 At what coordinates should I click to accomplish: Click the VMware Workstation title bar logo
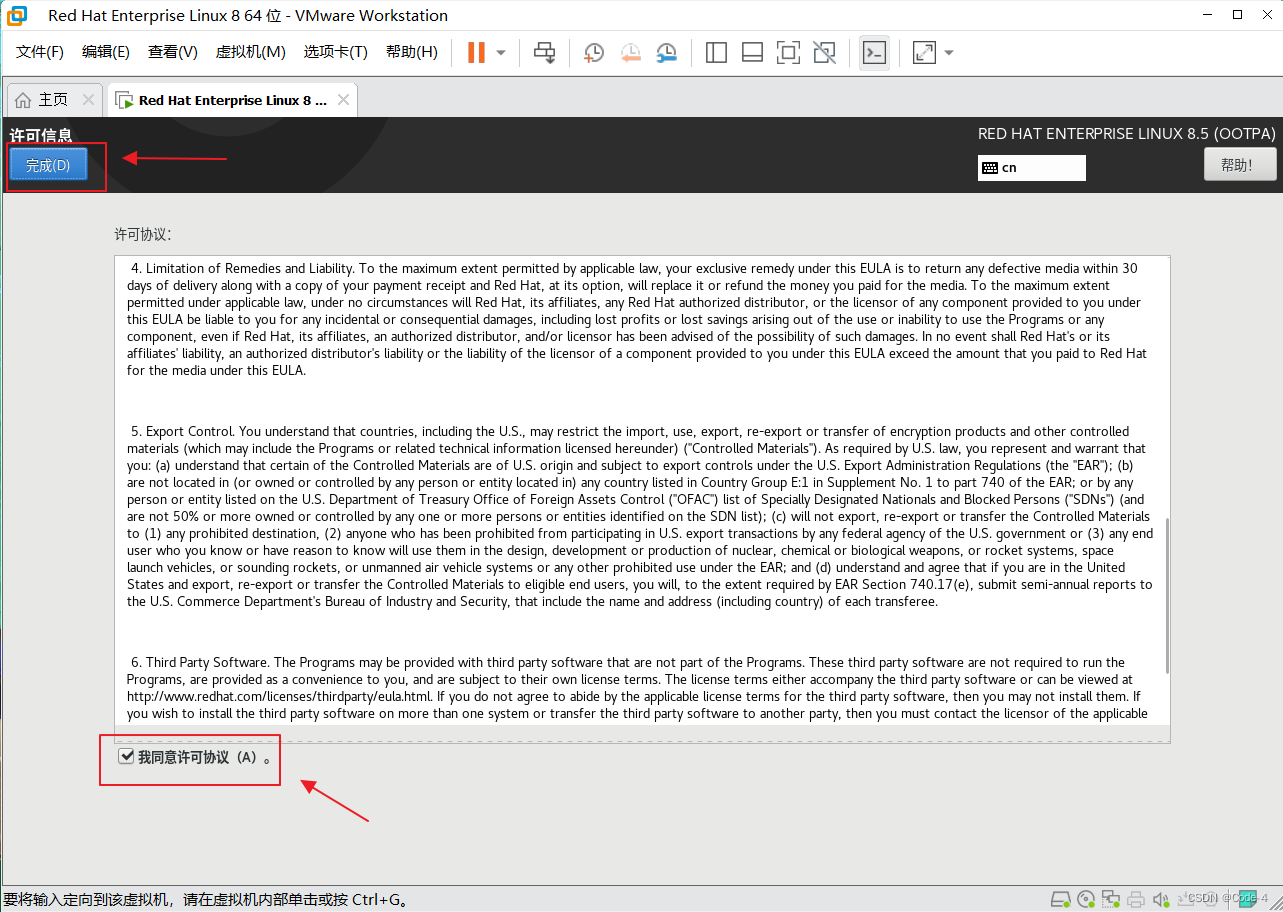(17, 15)
